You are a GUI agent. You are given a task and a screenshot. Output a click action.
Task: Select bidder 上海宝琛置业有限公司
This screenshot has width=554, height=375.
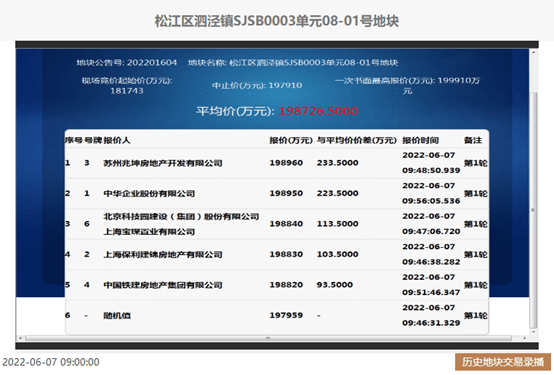click(149, 232)
